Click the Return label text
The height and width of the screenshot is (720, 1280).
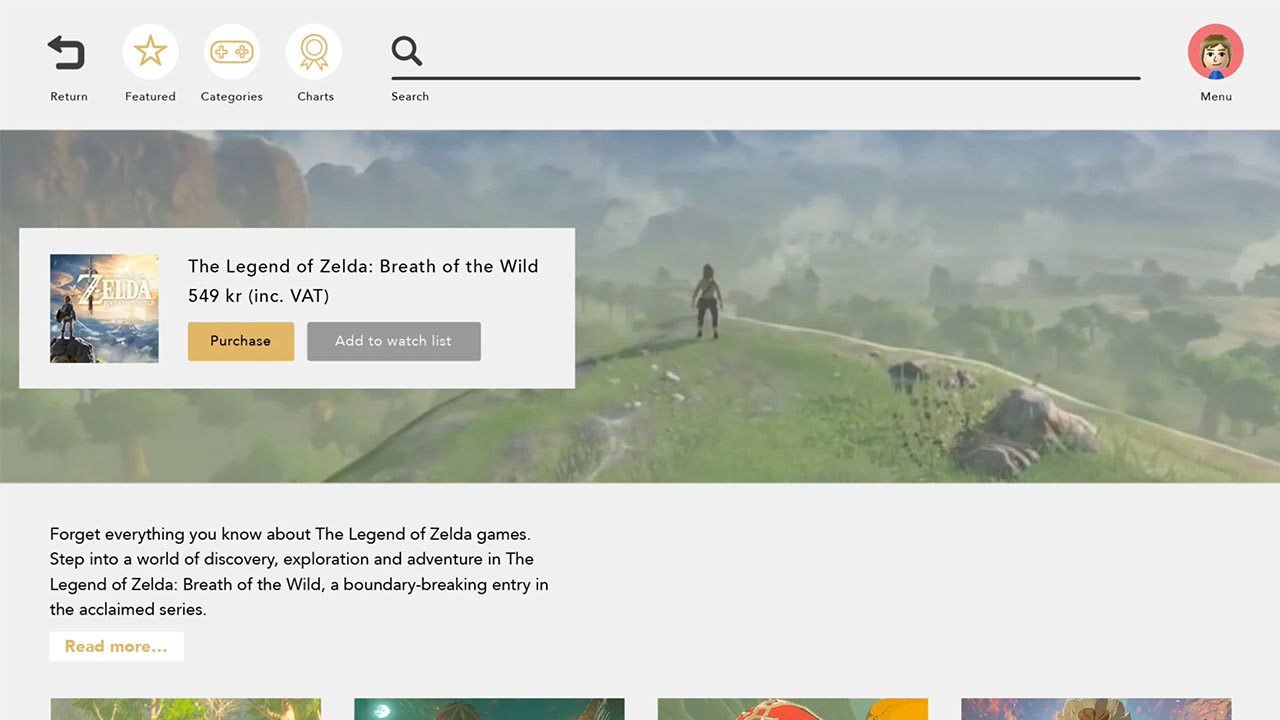click(x=69, y=97)
